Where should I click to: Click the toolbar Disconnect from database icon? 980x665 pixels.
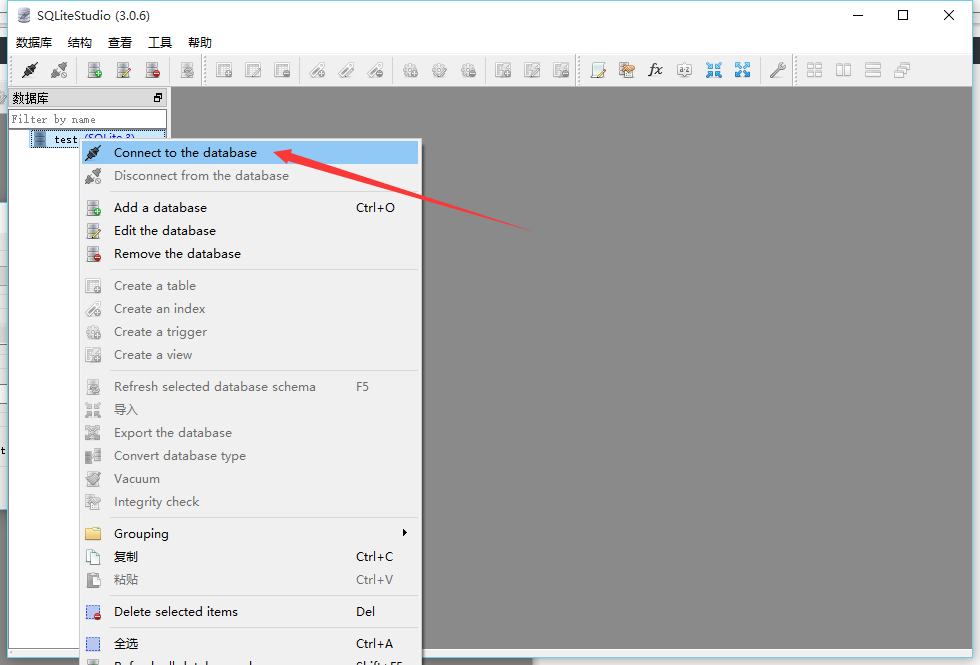[x=59, y=70]
